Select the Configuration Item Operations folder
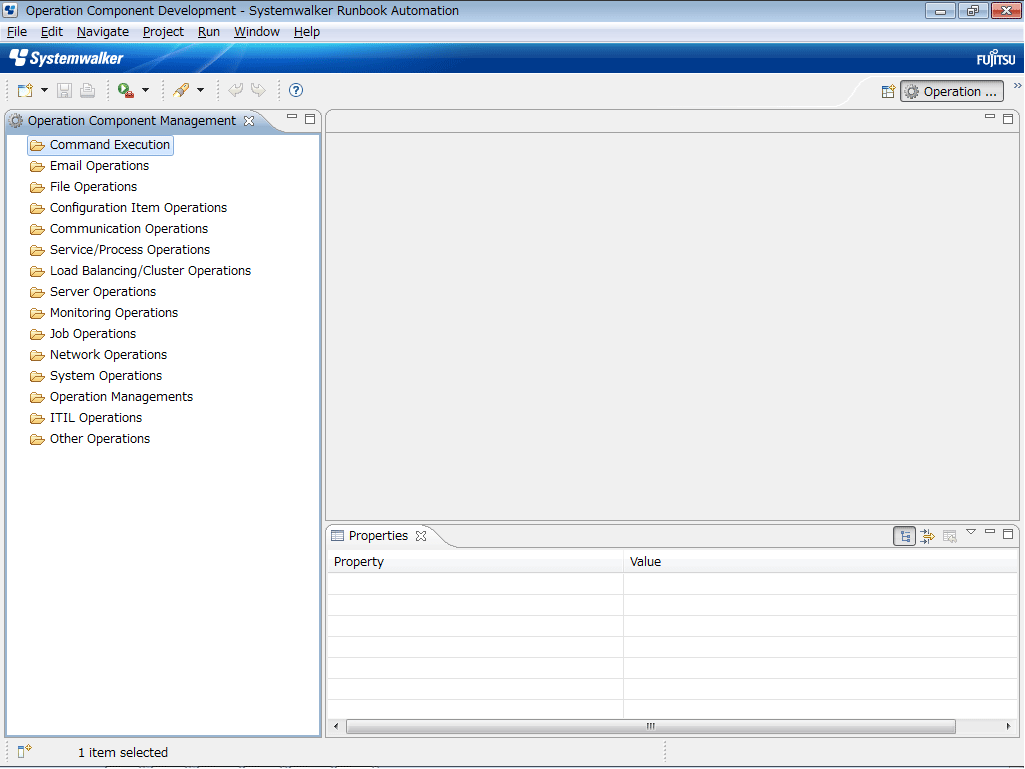 [x=129, y=208]
